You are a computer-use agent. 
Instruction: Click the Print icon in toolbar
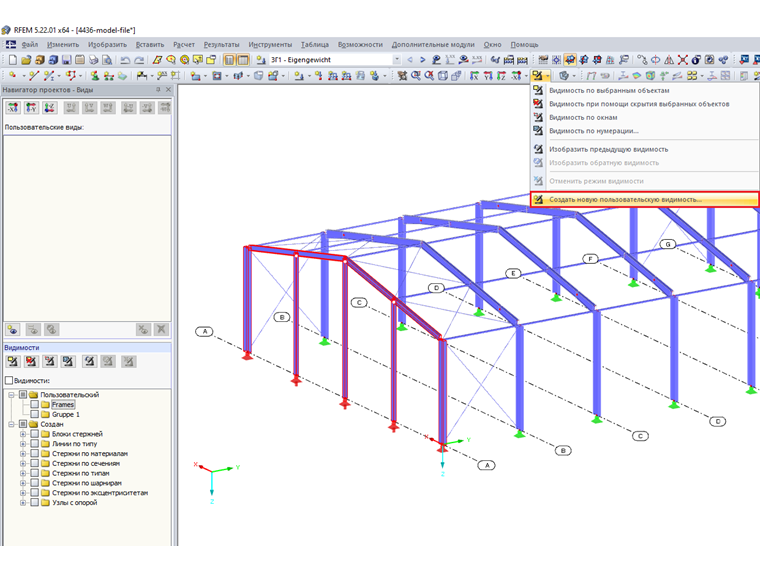pos(94,60)
